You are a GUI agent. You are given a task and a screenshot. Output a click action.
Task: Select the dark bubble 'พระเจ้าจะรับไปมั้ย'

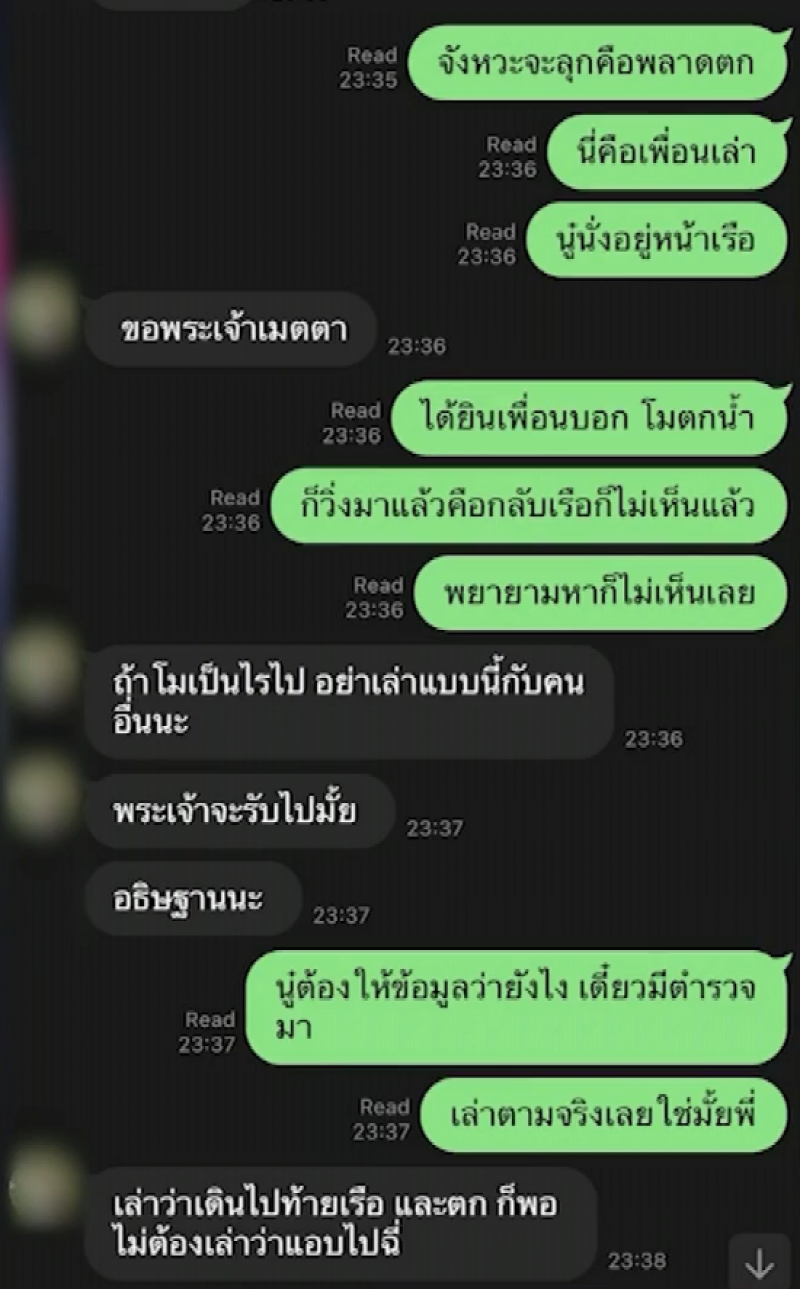coord(240,811)
